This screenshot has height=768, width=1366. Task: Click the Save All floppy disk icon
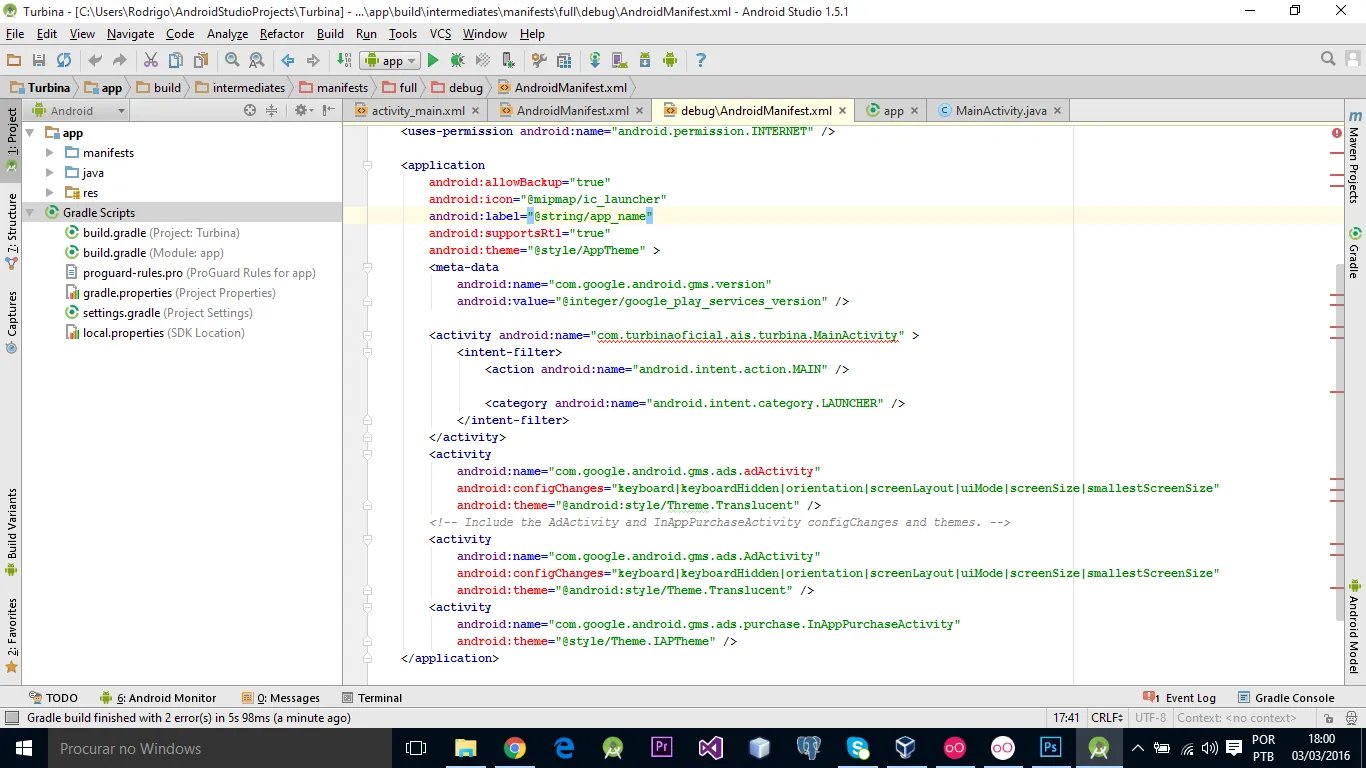[x=39, y=61]
